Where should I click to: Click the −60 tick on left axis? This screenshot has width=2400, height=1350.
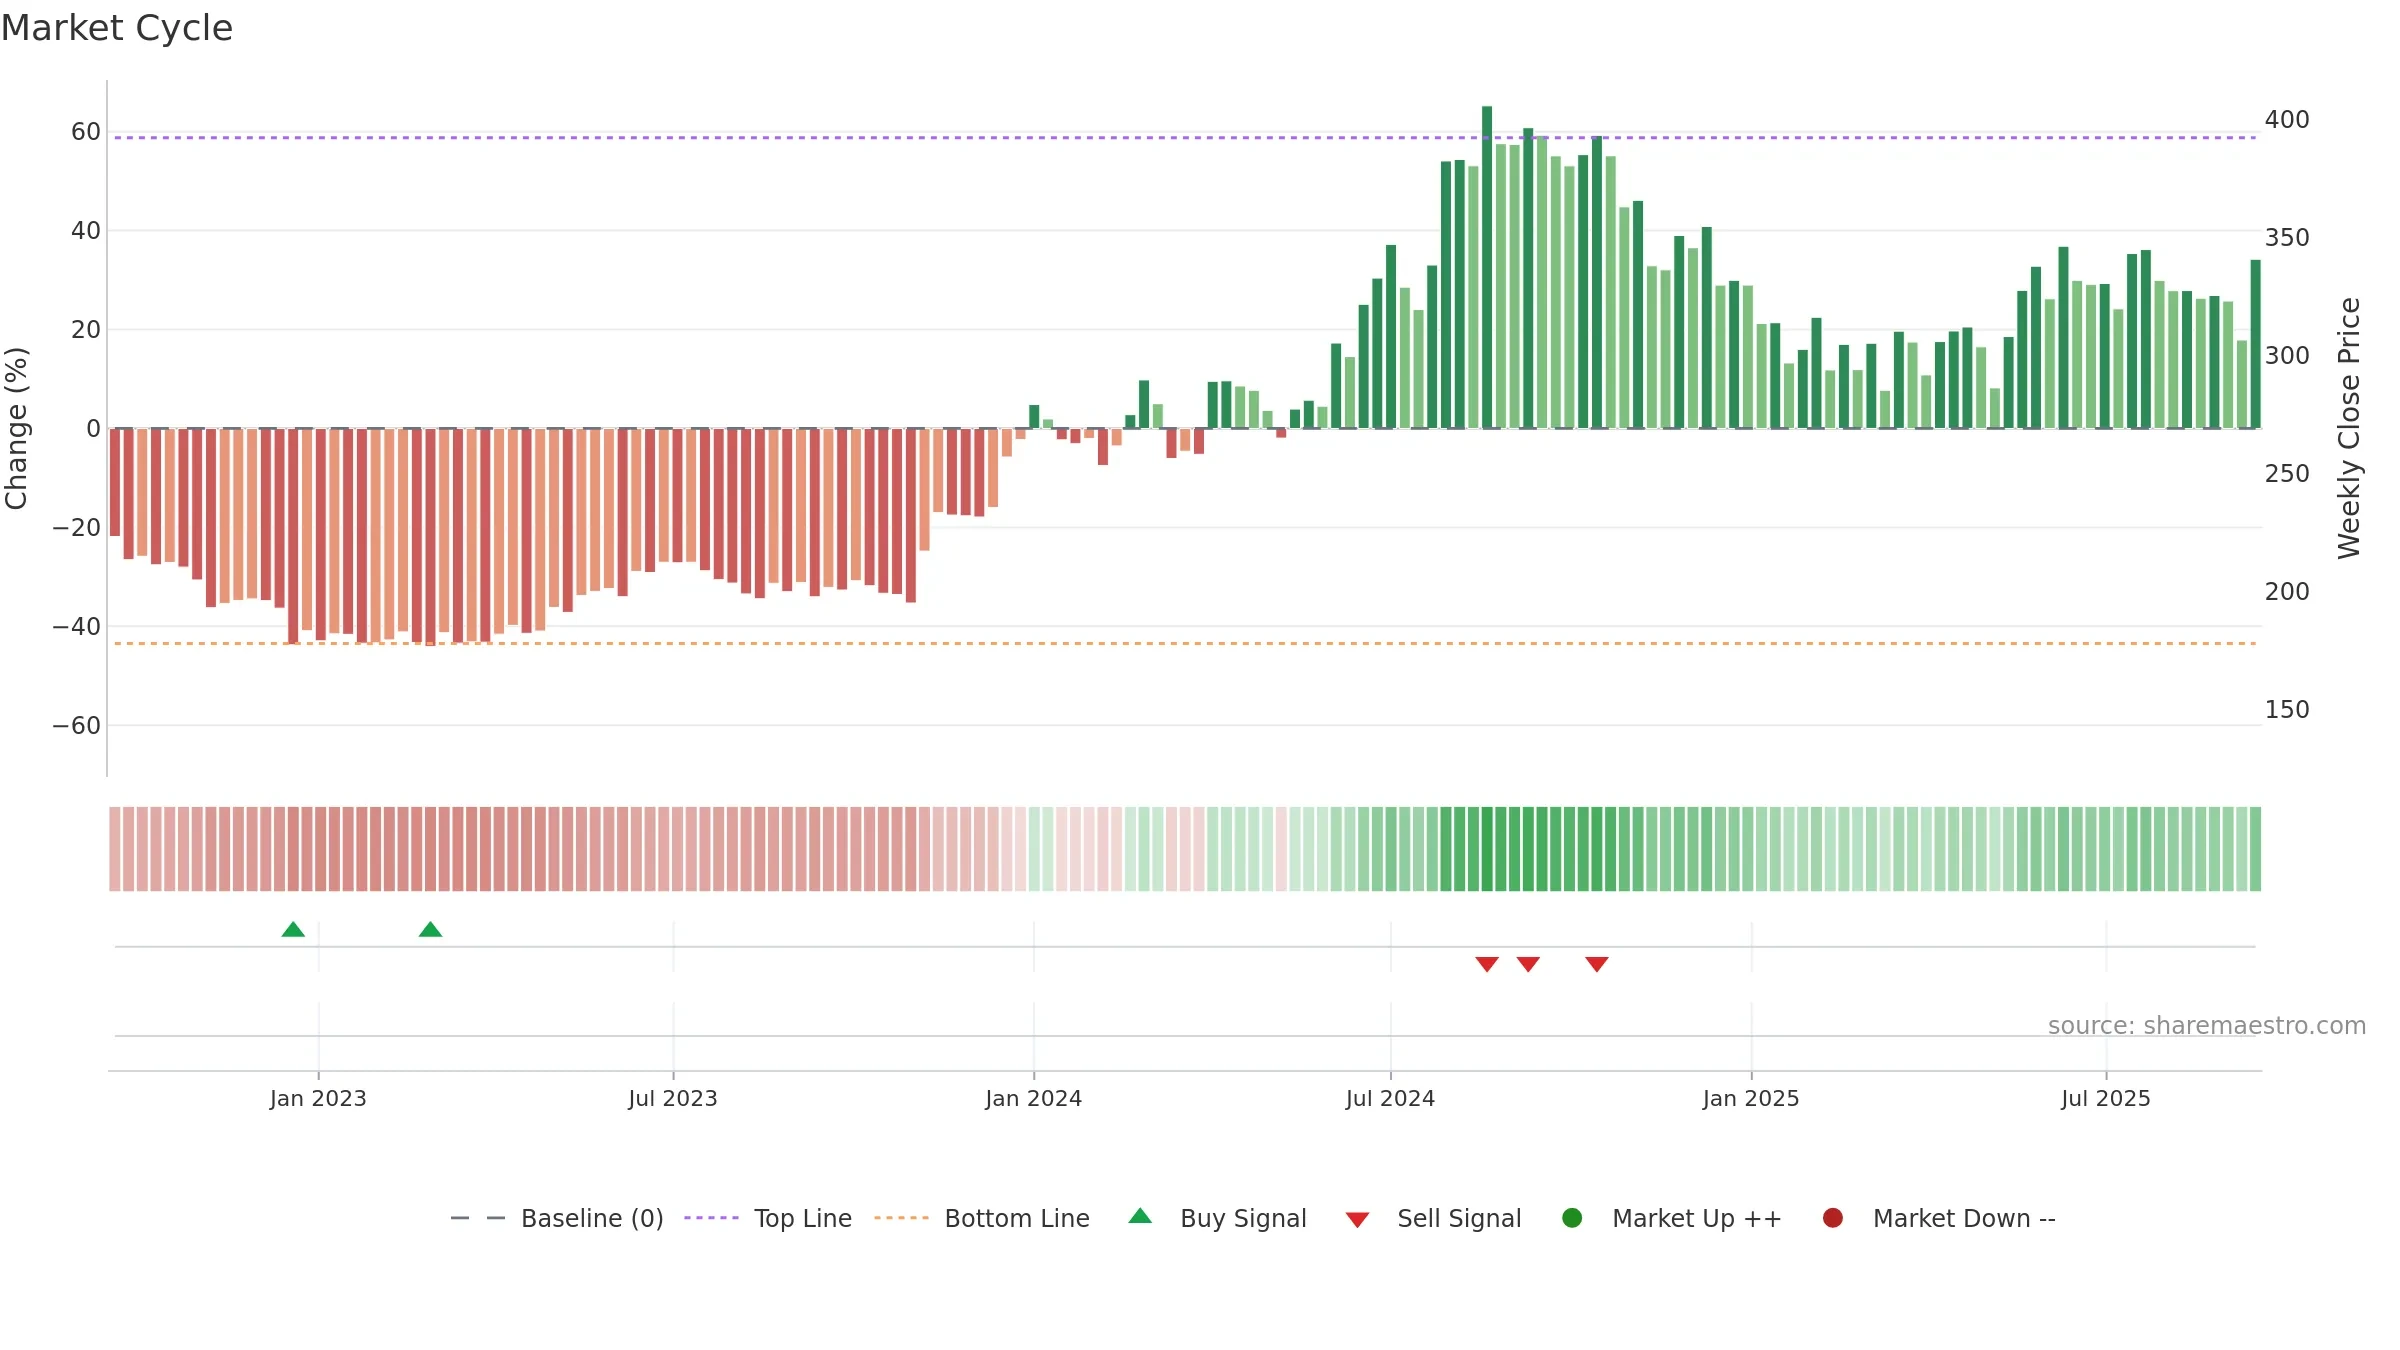pos(77,726)
